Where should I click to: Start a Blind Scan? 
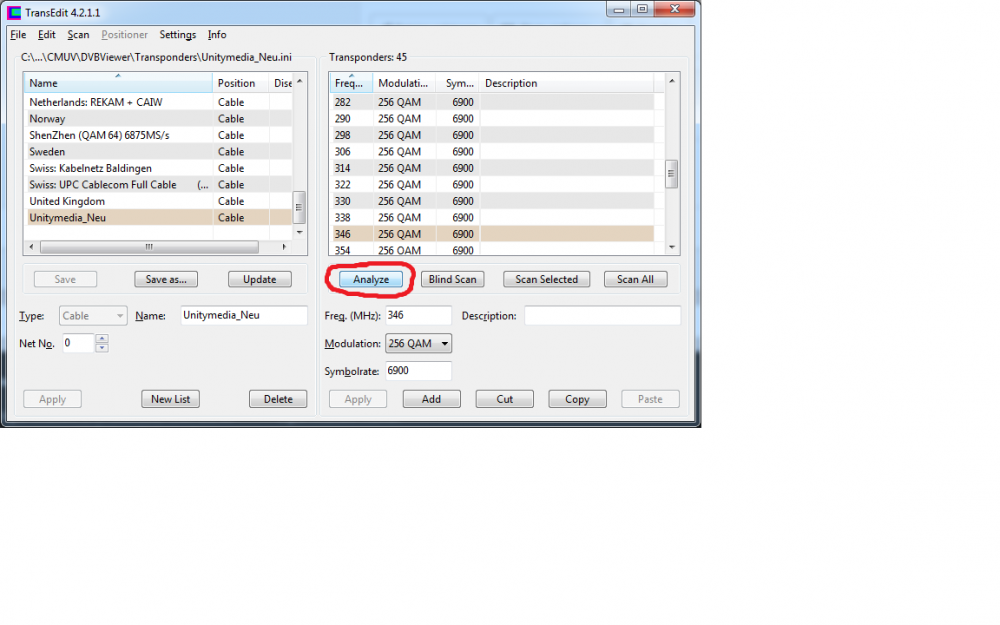tap(452, 280)
